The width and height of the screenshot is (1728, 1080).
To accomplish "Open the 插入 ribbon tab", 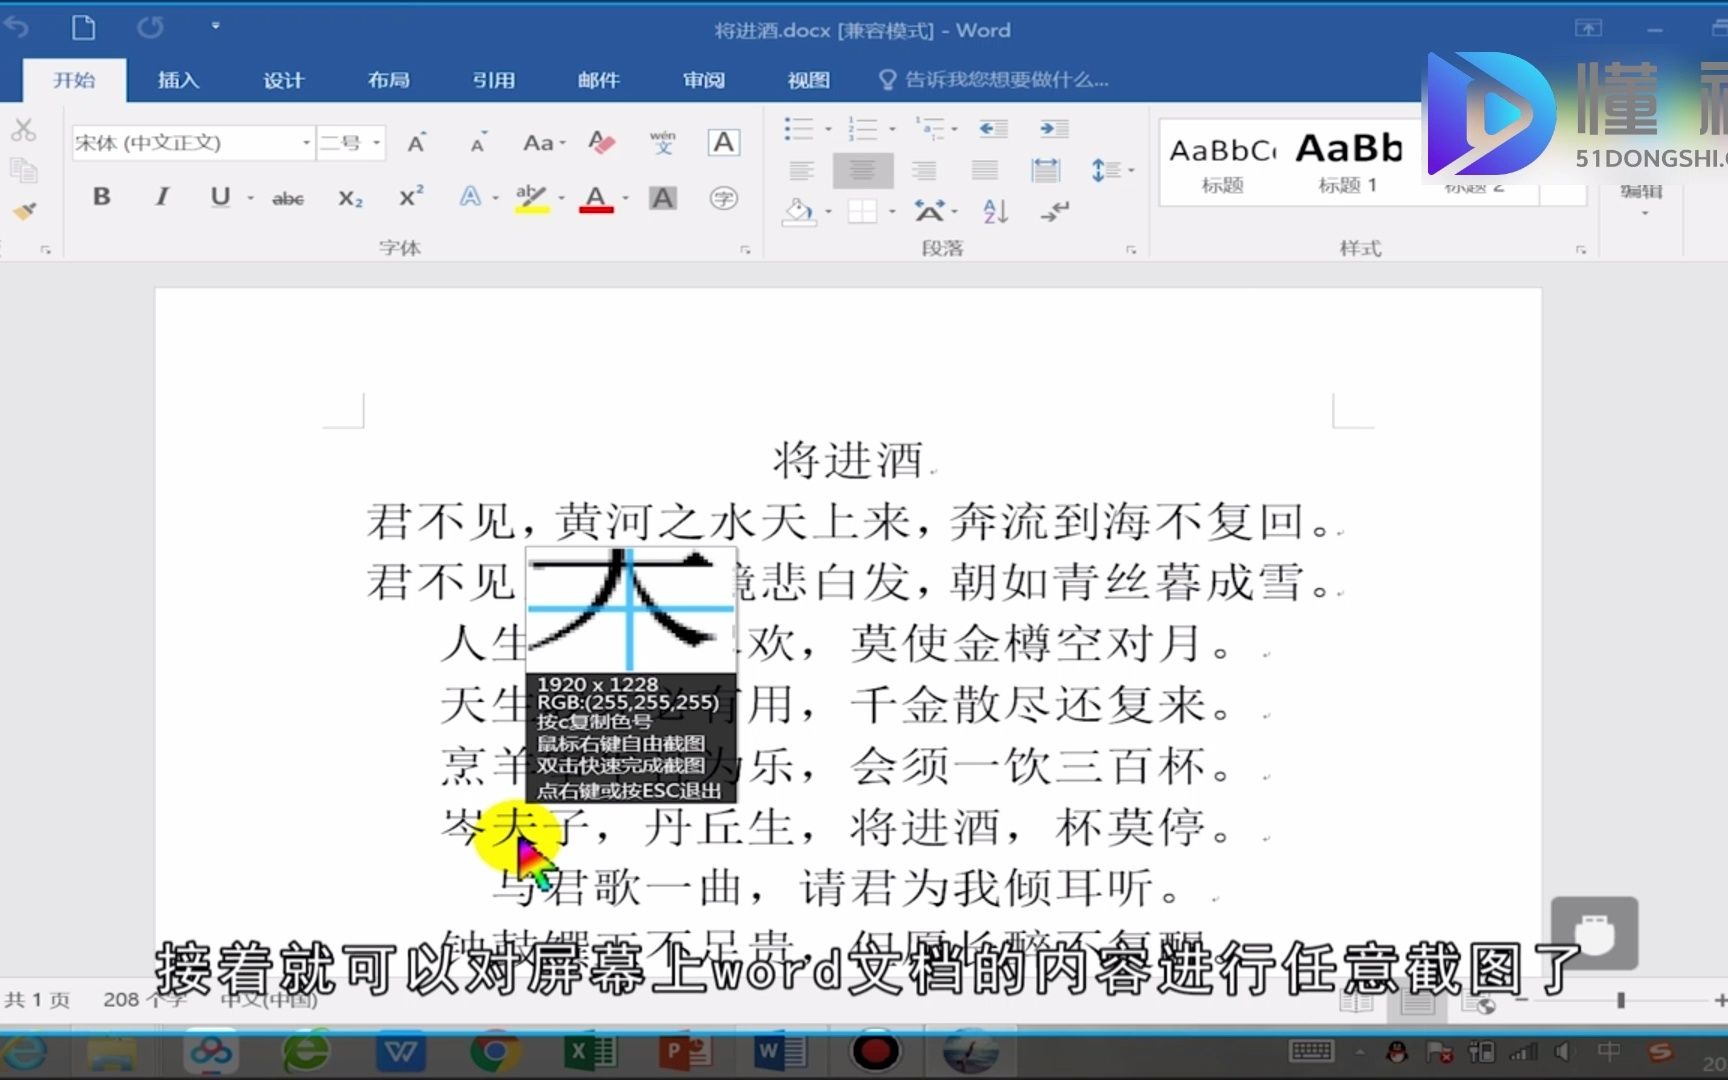I will (179, 80).
